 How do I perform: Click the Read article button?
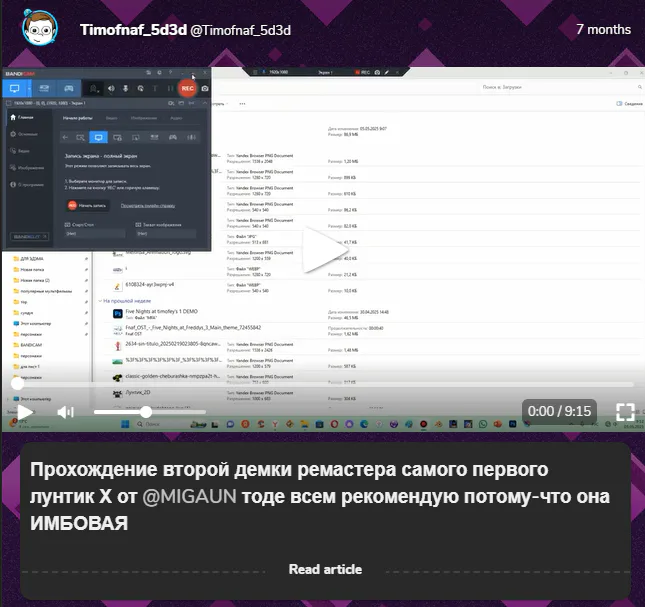[325, 569]
